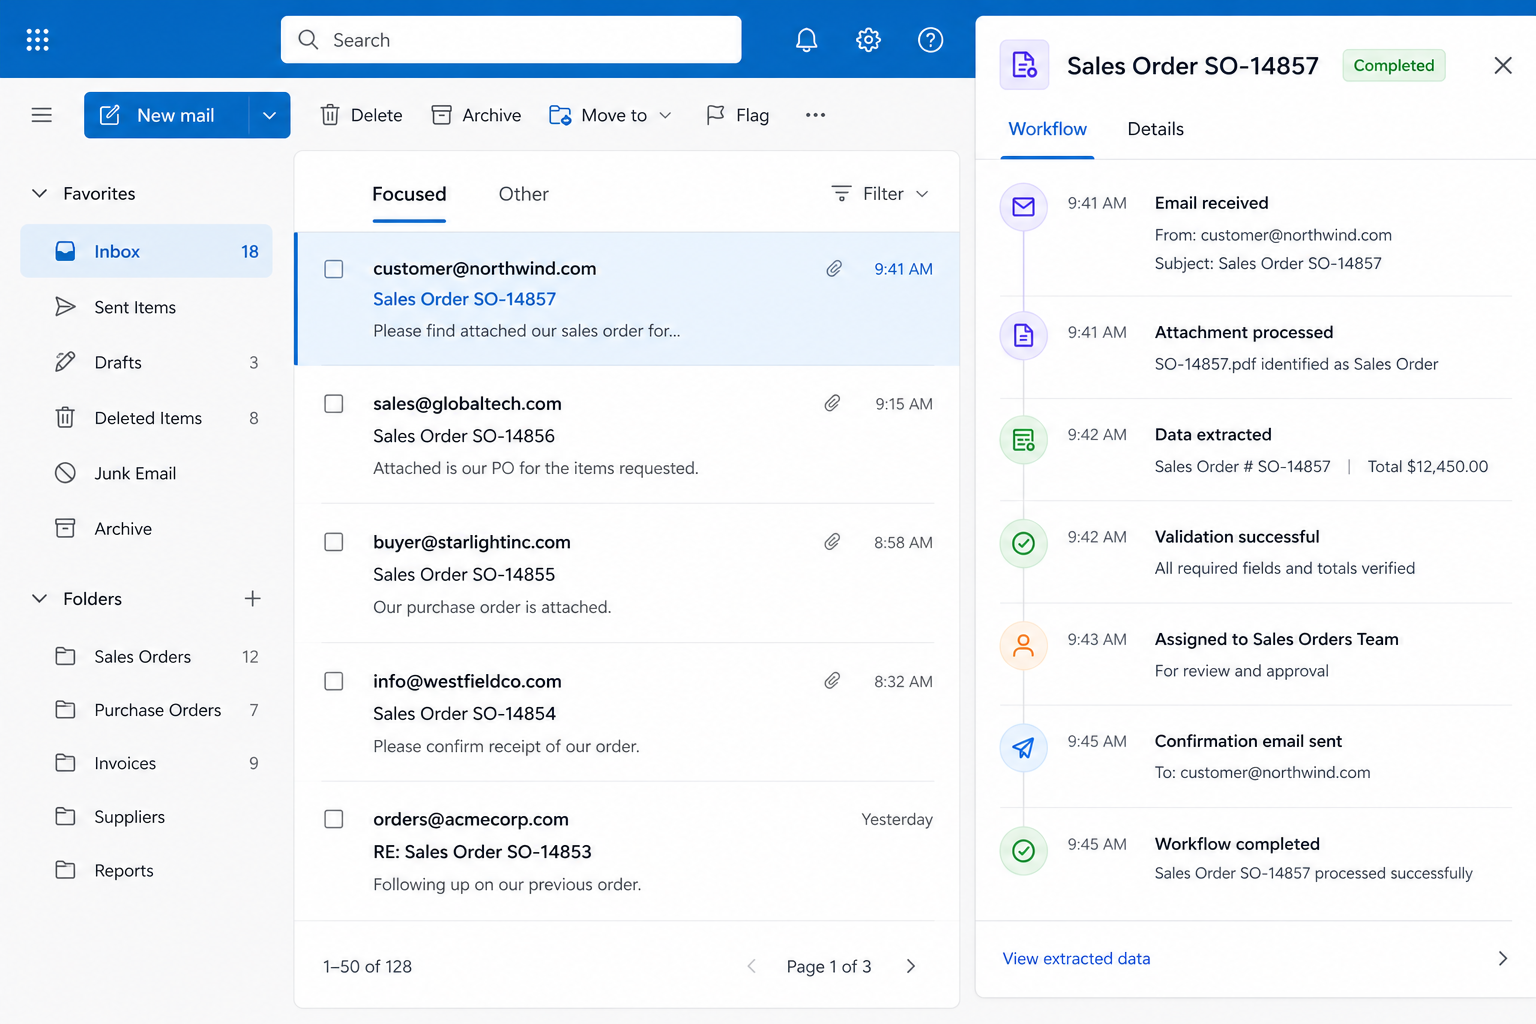Collapse the Folders section
This screenshot has width=1536, height=1024.
pyautogui.click(x=38, y=598)
